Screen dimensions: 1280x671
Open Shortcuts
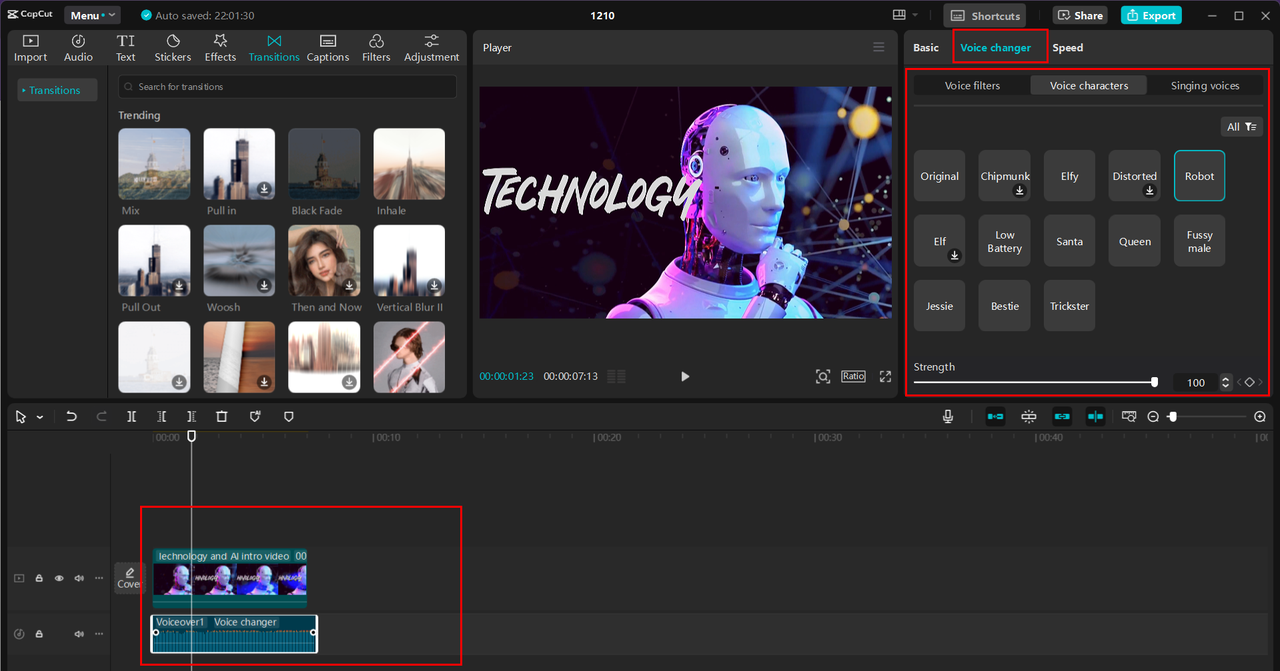[985, 15]
